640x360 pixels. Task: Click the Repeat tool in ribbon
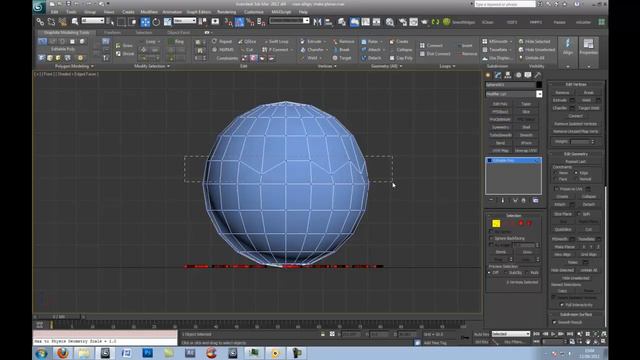(222, 42)
